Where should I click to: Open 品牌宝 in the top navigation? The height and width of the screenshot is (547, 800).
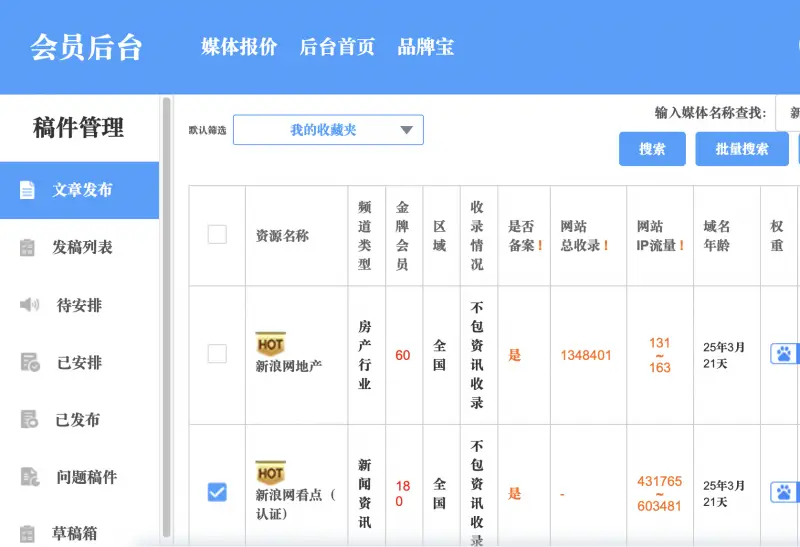coord(426,47)
